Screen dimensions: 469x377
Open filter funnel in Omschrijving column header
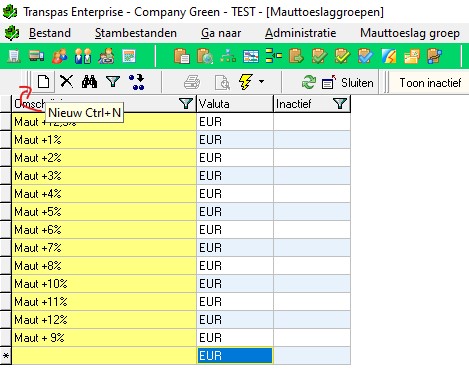(x=186, y=104)
